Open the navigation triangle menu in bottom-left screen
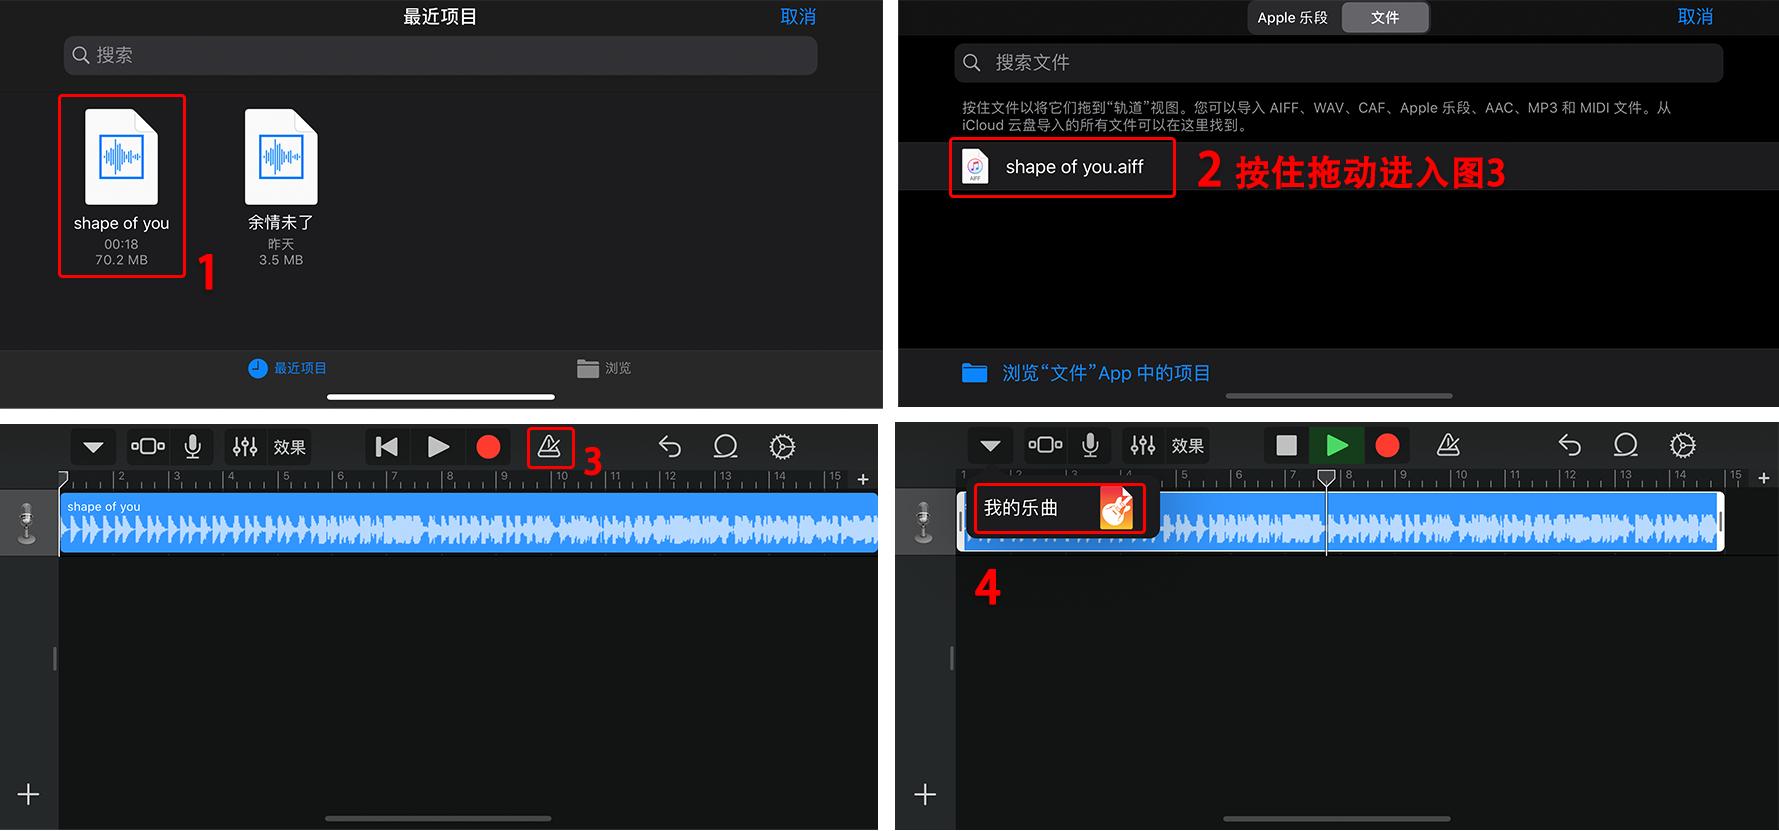 click(x=93, y=447)
